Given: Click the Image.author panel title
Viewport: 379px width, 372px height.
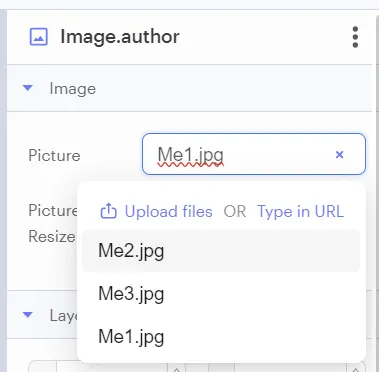Looking at the screenshot, I should coord(120,36).
